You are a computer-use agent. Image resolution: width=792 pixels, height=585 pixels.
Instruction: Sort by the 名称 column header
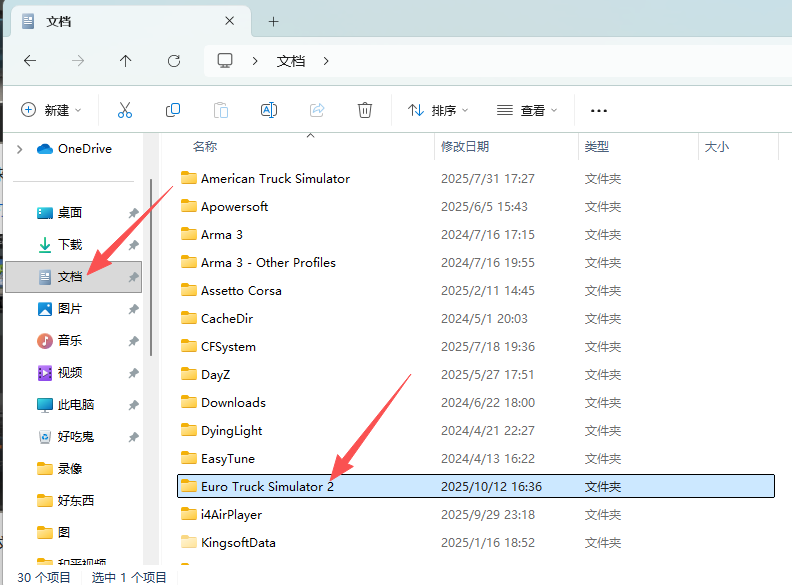coord(205,147)
